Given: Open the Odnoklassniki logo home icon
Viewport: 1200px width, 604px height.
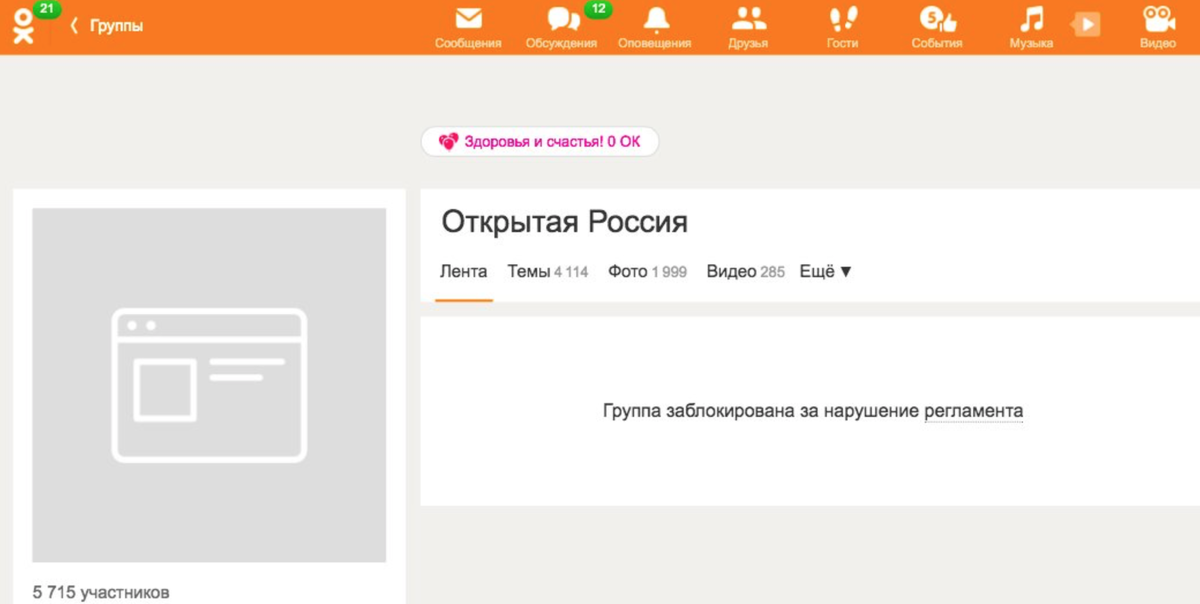Looking at the screenshot, I should coord(22,27).
